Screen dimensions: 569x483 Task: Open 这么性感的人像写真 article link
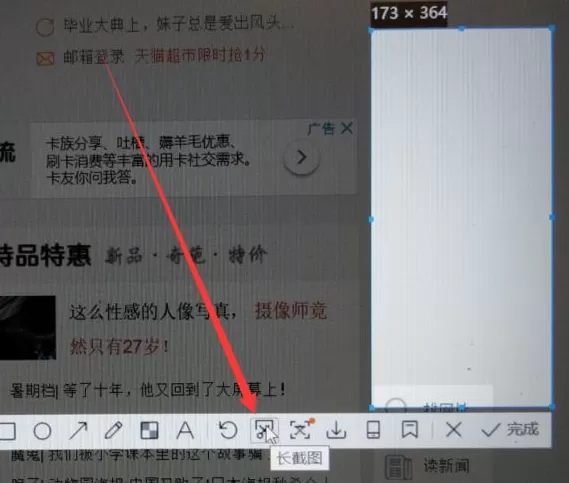153,311
